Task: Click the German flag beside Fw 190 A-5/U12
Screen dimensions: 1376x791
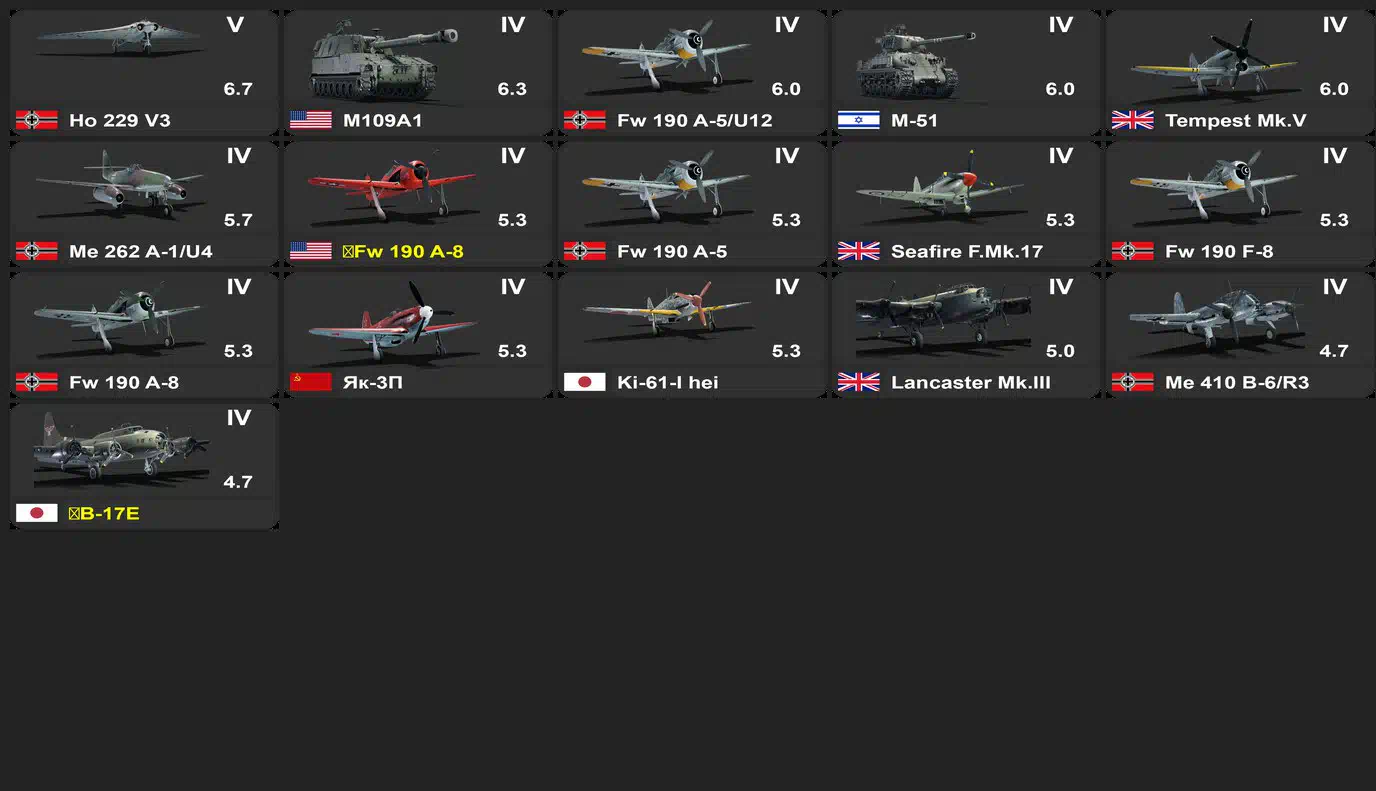Action: tap(584, 120)
